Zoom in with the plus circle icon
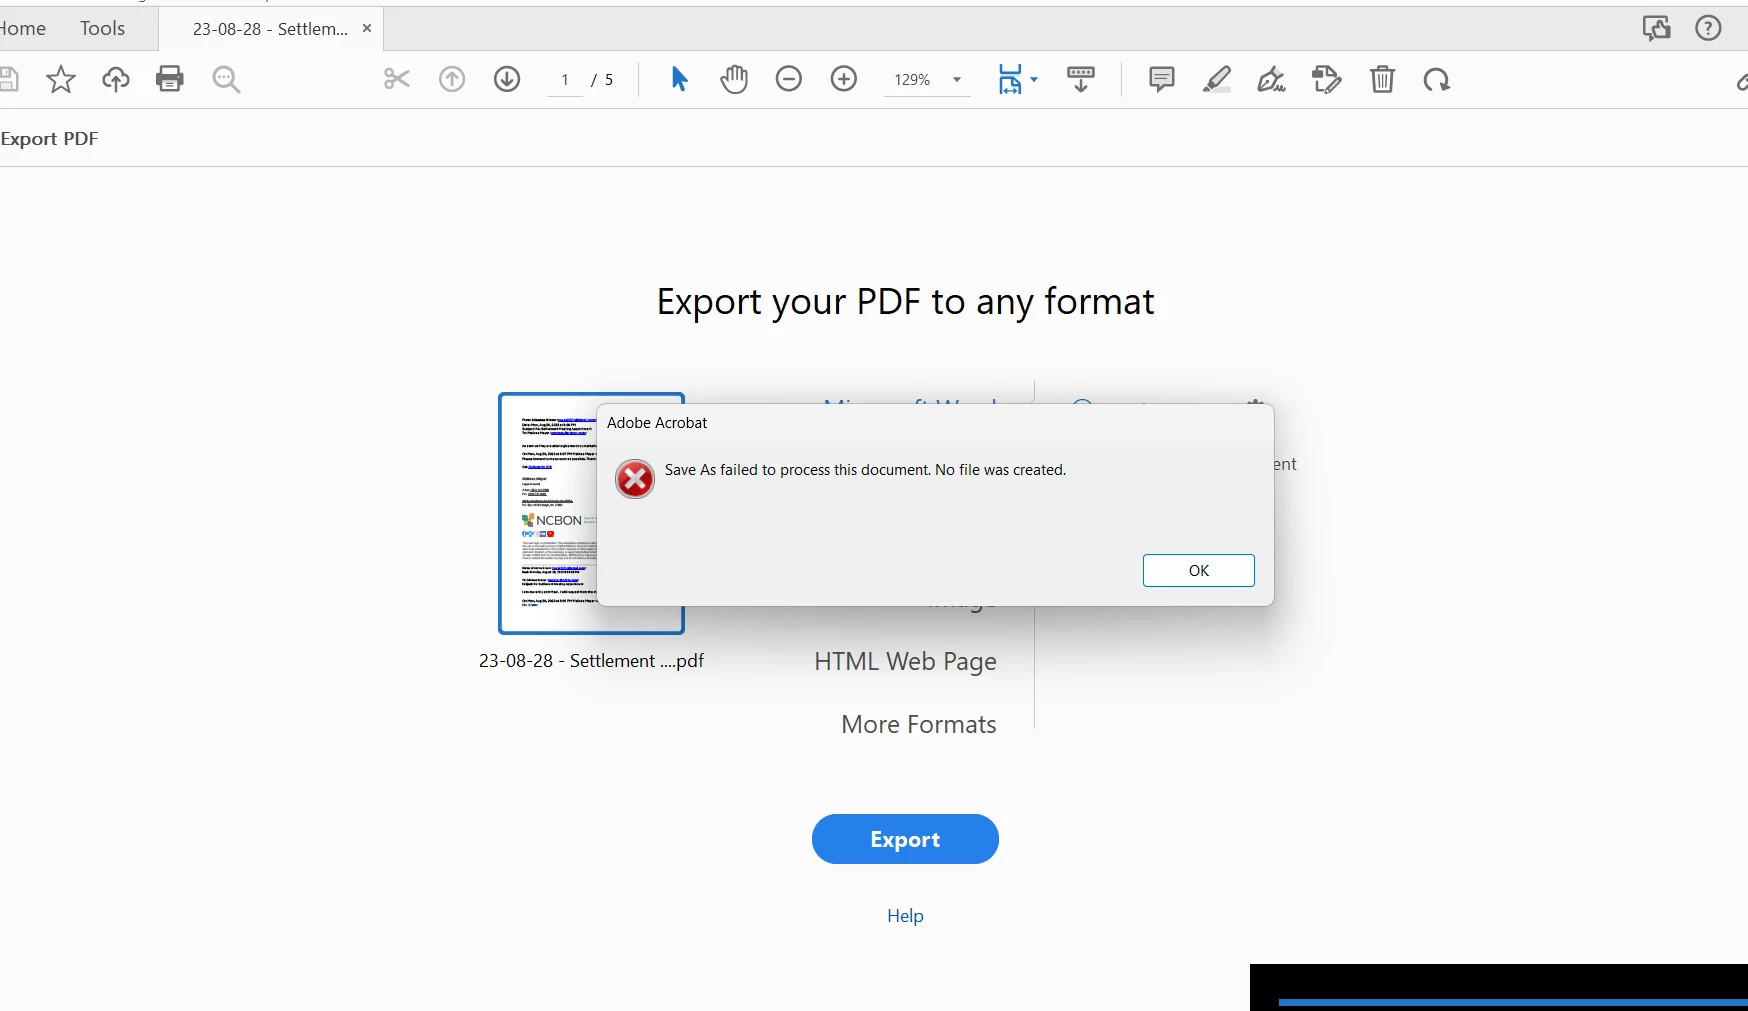The image size is (1748, 1011). point(844,79)
